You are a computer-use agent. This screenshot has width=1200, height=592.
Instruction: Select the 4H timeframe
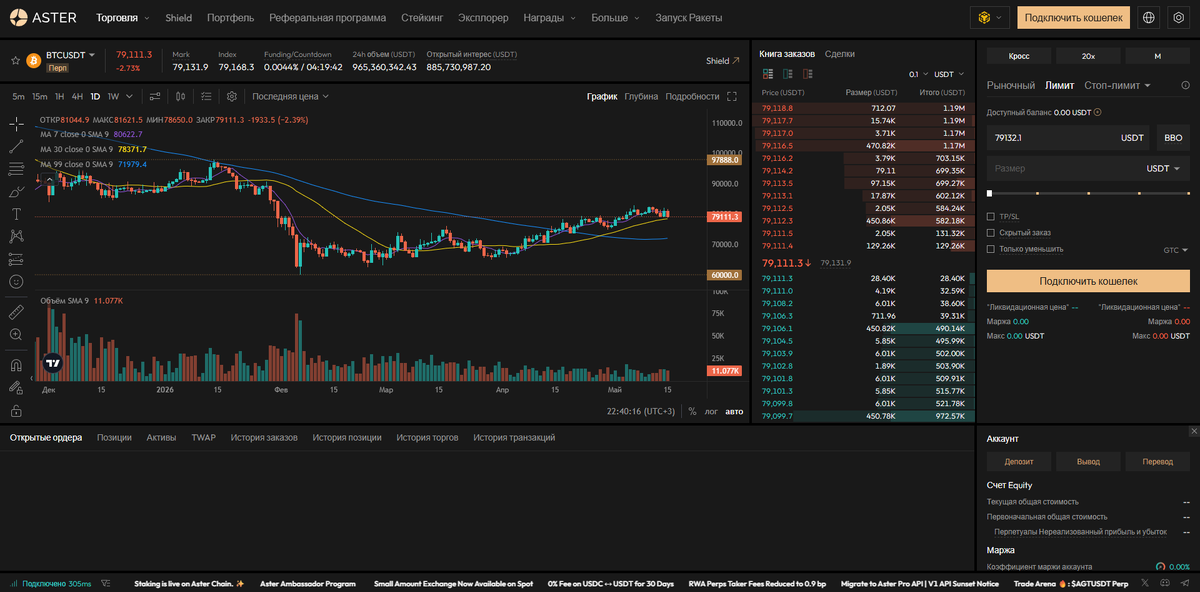(77, 97)
